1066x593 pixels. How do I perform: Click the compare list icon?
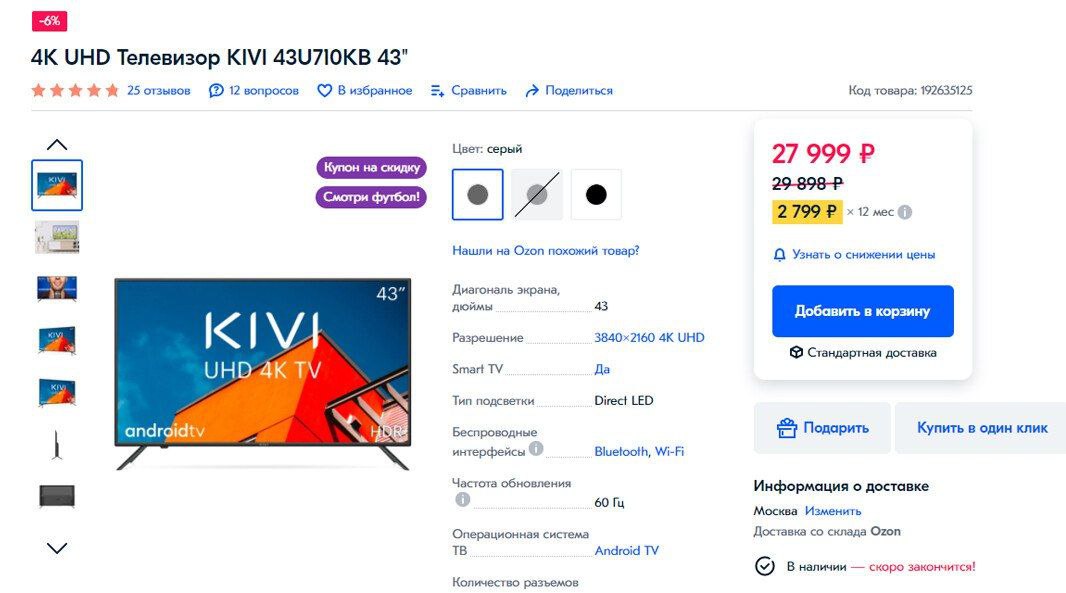pos(437,90)
